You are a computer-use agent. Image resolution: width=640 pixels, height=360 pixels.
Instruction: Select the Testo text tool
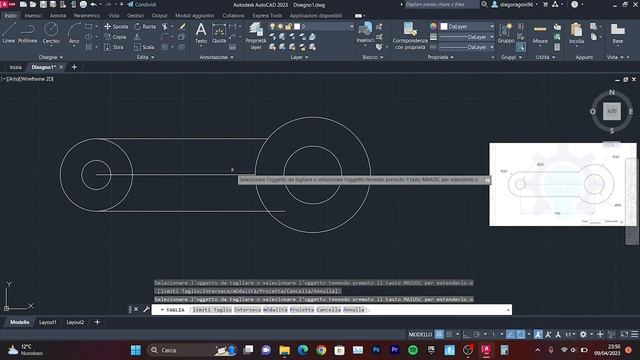click(201, 33)
